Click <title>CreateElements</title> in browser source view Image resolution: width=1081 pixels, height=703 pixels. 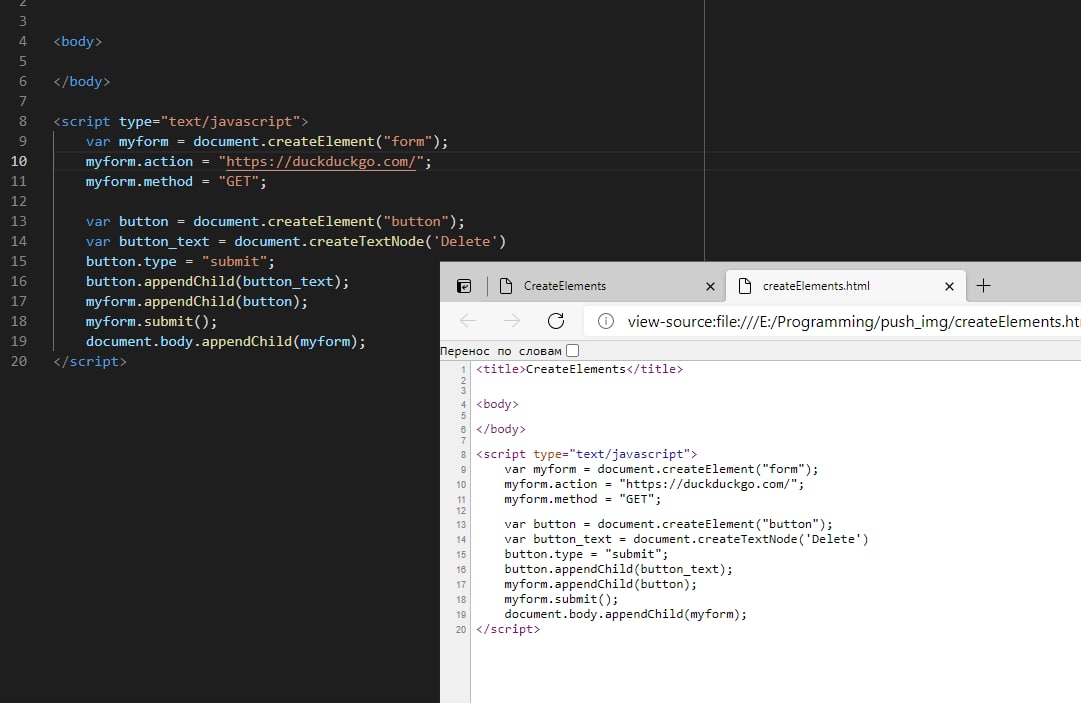click(579, 369)
